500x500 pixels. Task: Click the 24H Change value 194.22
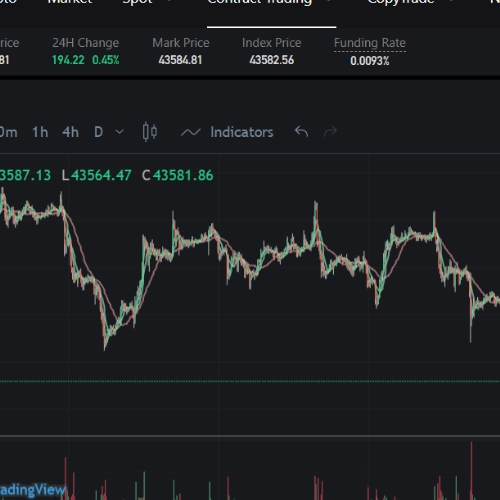[x=68, y=60]
